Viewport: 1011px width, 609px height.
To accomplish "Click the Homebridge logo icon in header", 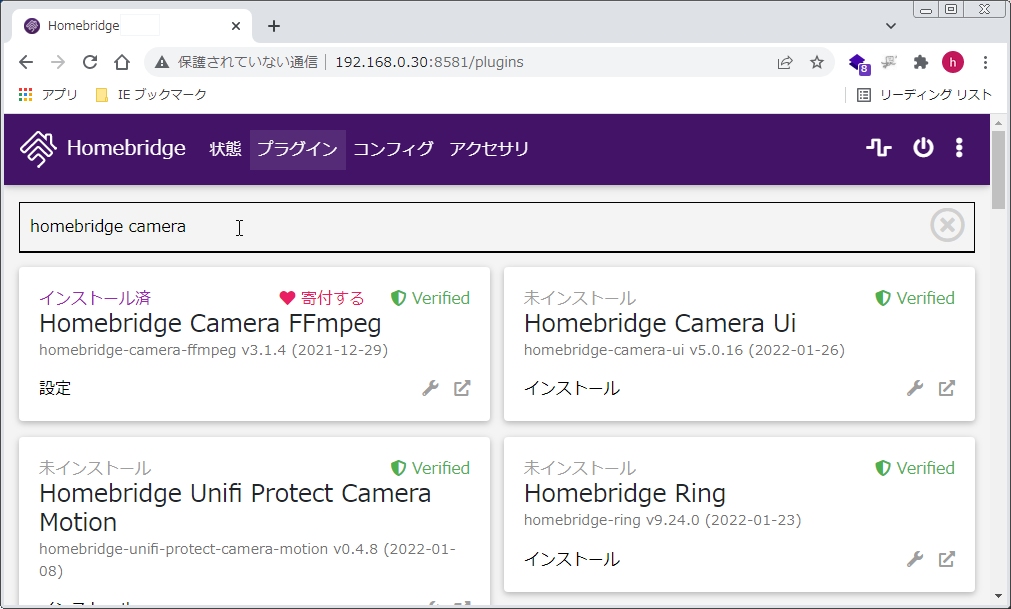I will [x=38, y=149].
